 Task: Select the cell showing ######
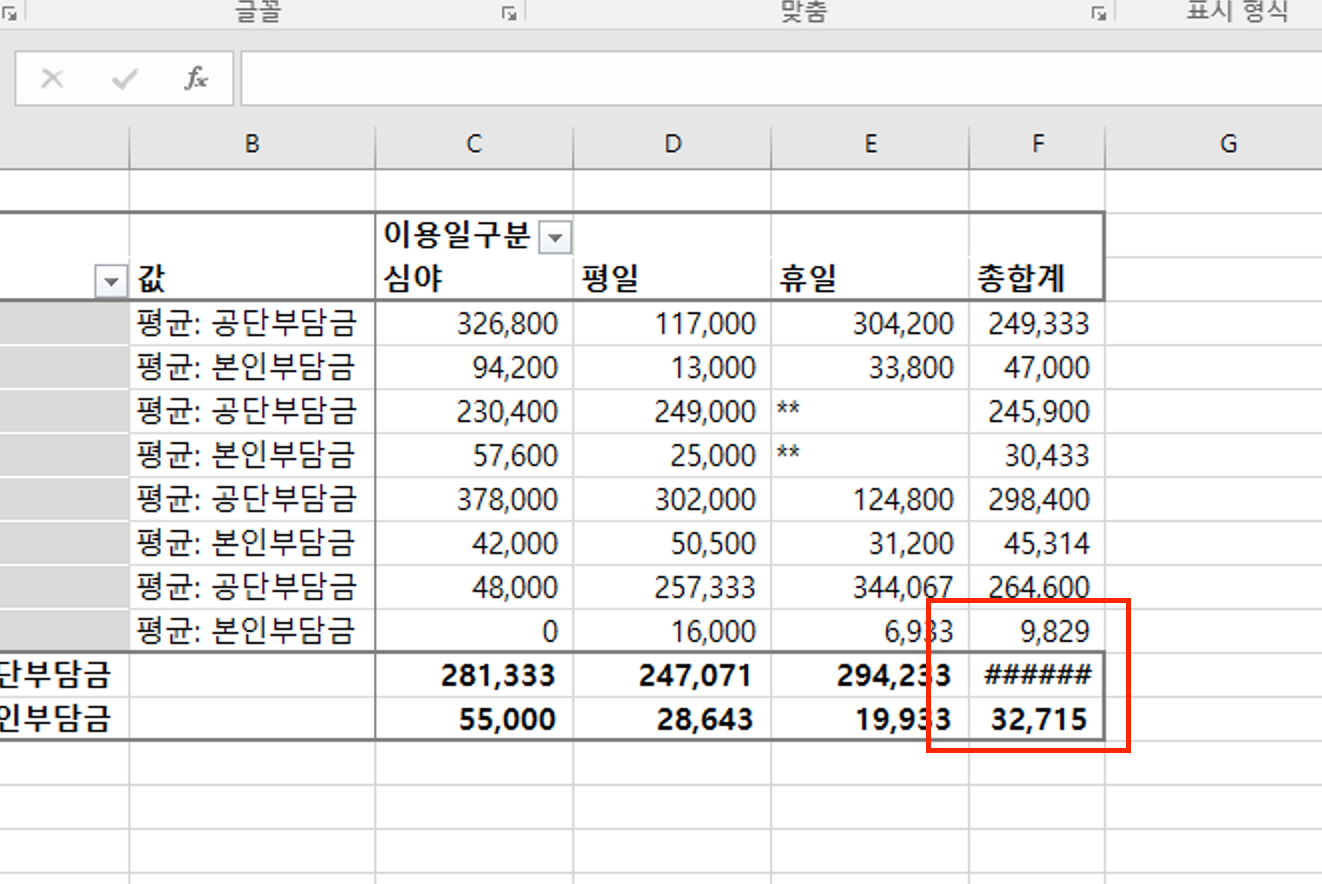pos(1037,675)
